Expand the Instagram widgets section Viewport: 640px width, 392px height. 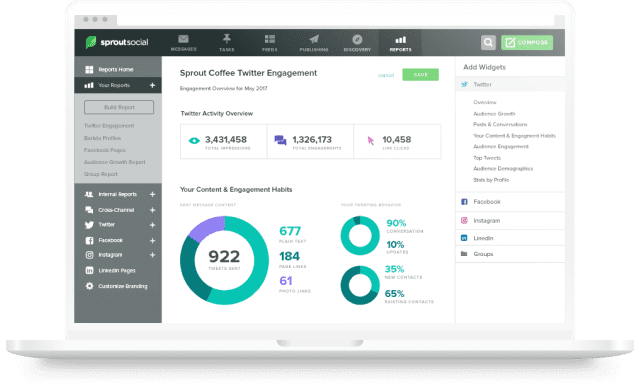tap(510, 220)
